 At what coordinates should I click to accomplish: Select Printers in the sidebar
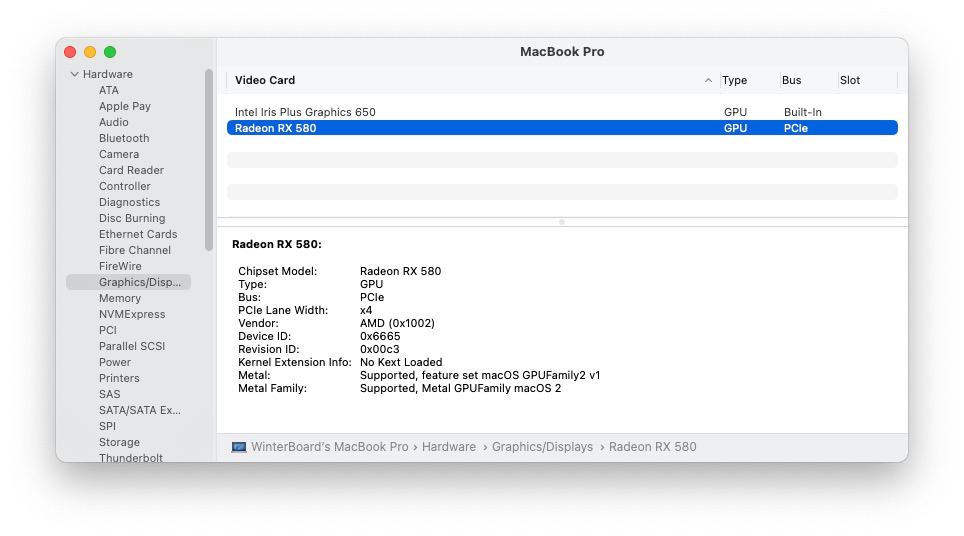pos(119,377)
